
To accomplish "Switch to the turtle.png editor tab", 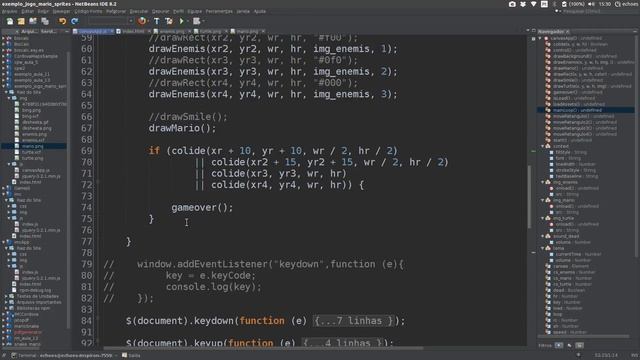I will (210, 31).
